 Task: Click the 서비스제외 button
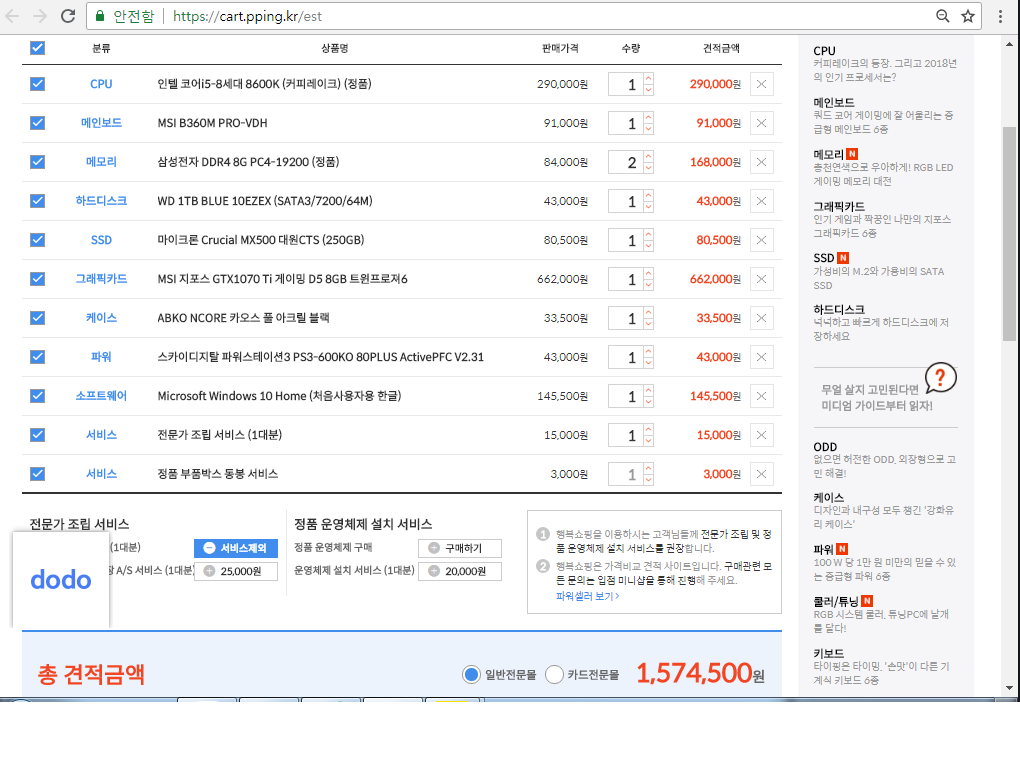pos(235,548)
